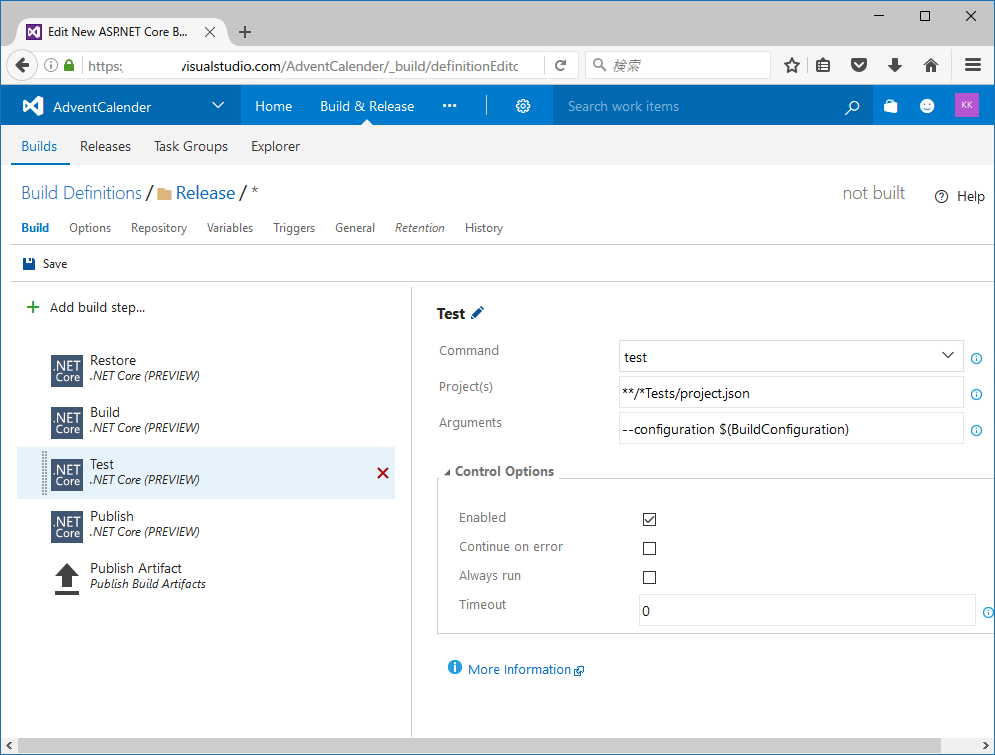The height and width of the screenshot is (755, 995).
Task: Click the Project(s) input field
Action: click(x=791, y=393)
